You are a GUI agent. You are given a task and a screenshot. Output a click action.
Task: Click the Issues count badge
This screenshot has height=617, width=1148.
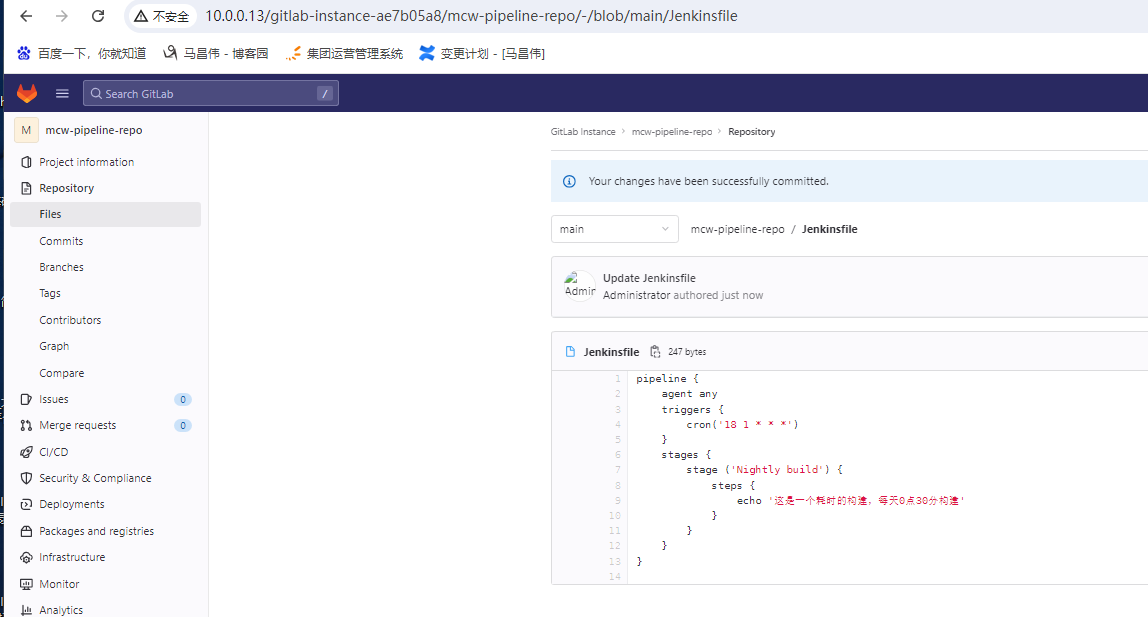(x=183, y=399)
